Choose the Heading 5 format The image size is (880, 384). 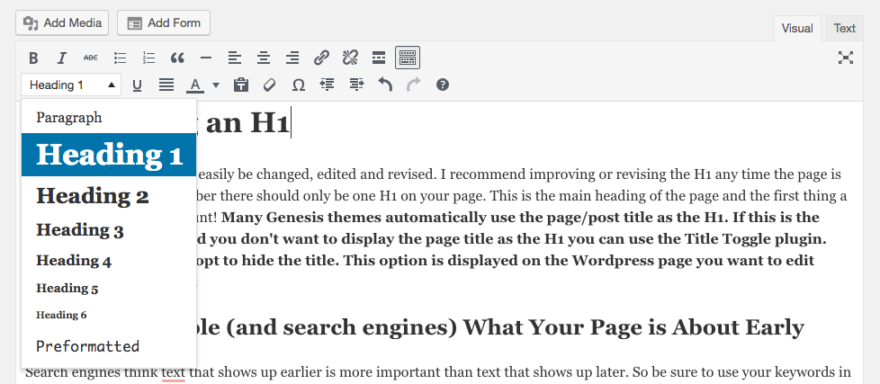pos(109,289)
